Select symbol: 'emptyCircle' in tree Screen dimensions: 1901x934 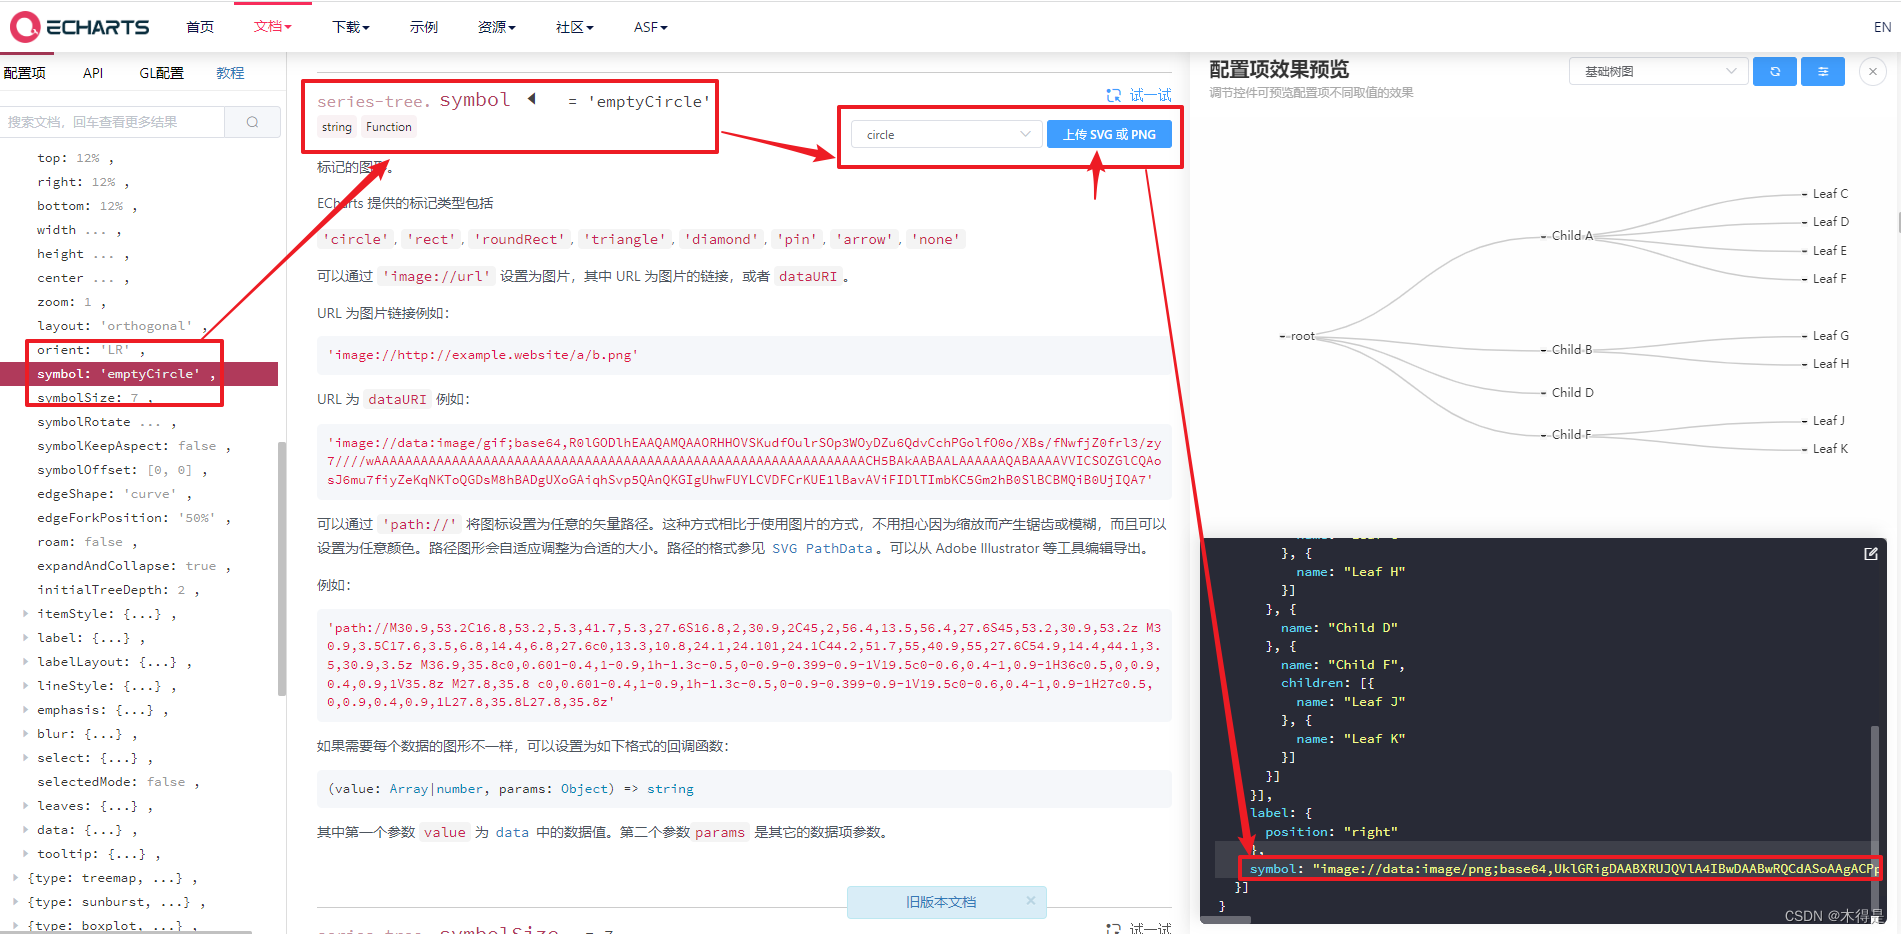click(139, 374)
